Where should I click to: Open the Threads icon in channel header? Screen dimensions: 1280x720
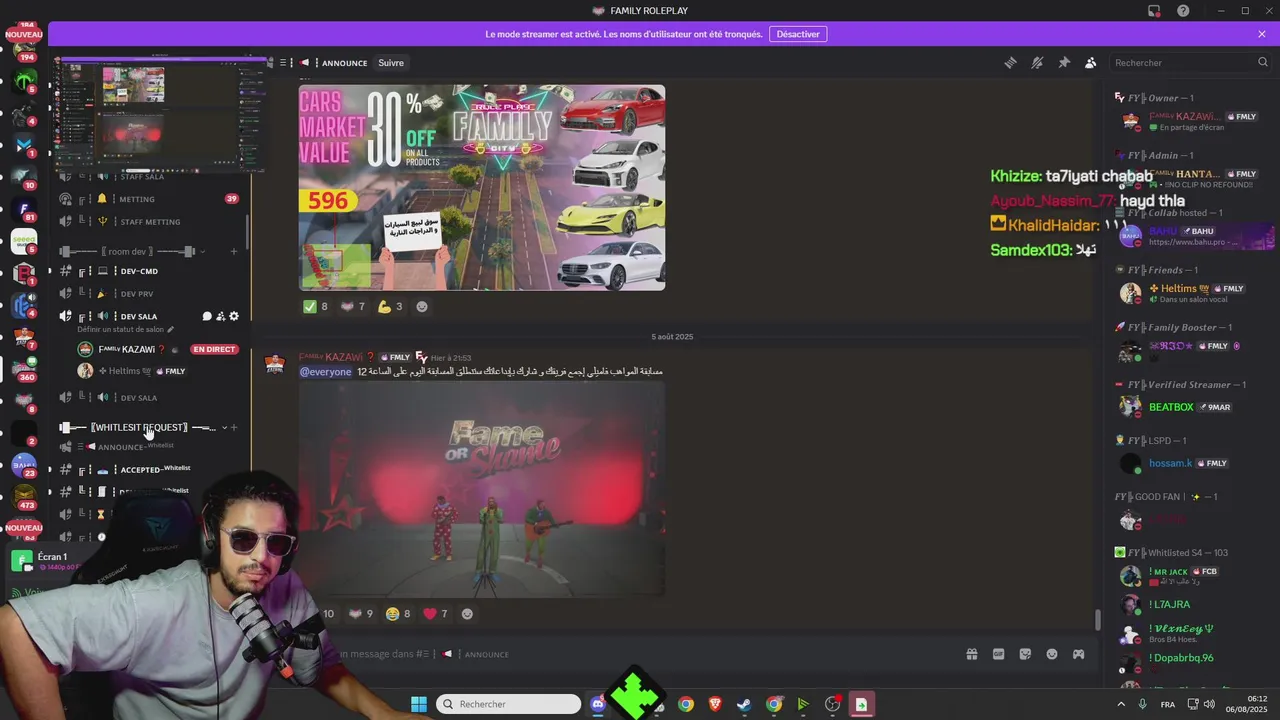1010,62
